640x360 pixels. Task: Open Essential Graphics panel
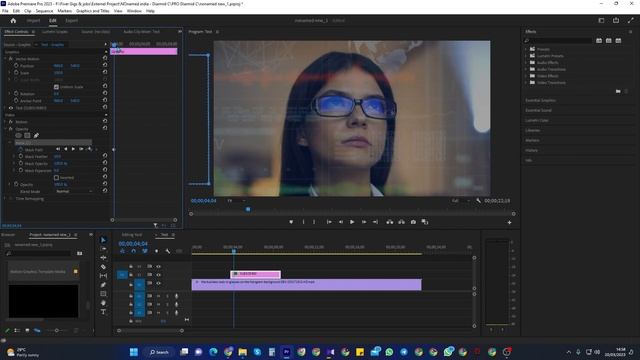coord(540,100)
